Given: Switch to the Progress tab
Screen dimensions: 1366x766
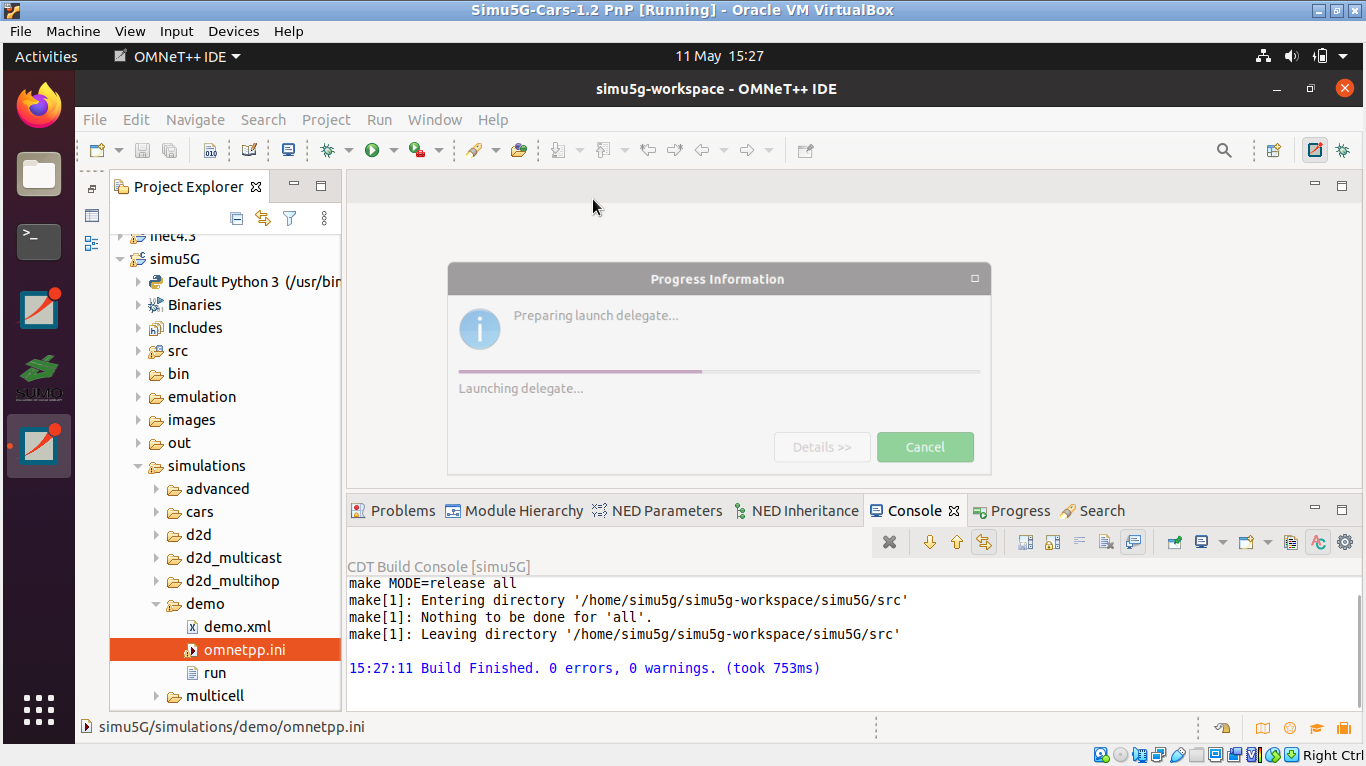Looking at the screenshot, I should point(1011,511).
